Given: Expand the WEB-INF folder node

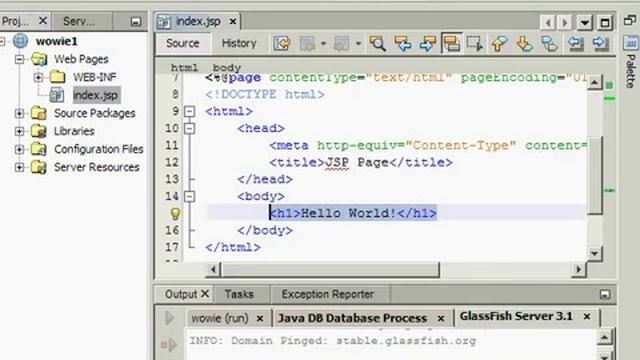Looking at the screenshot, I should pyautogui.click(x=38, y=77).
